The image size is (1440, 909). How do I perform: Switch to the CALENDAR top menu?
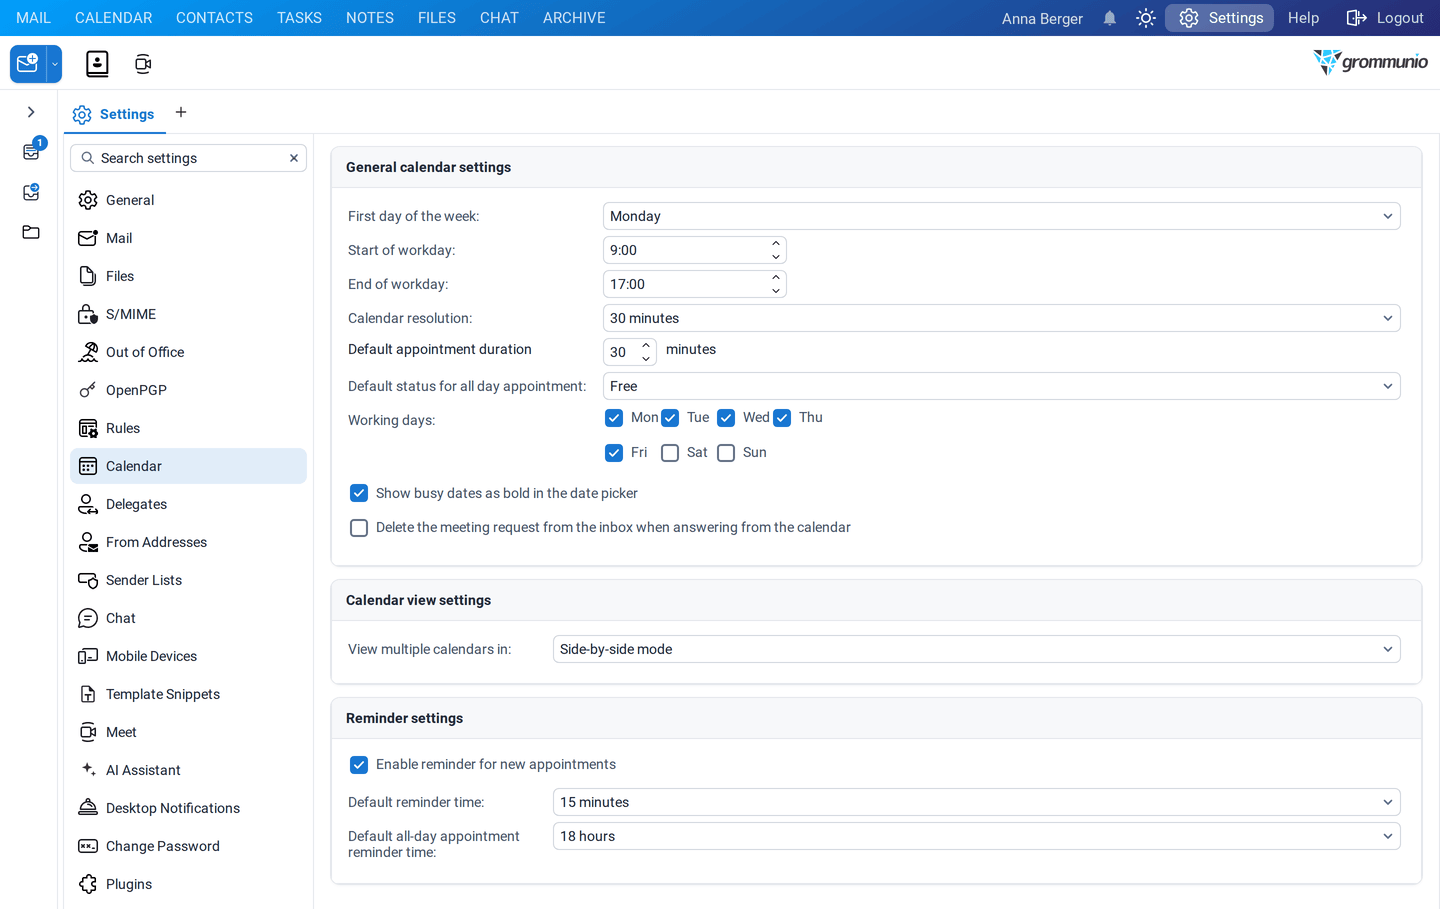coord(114,18)
